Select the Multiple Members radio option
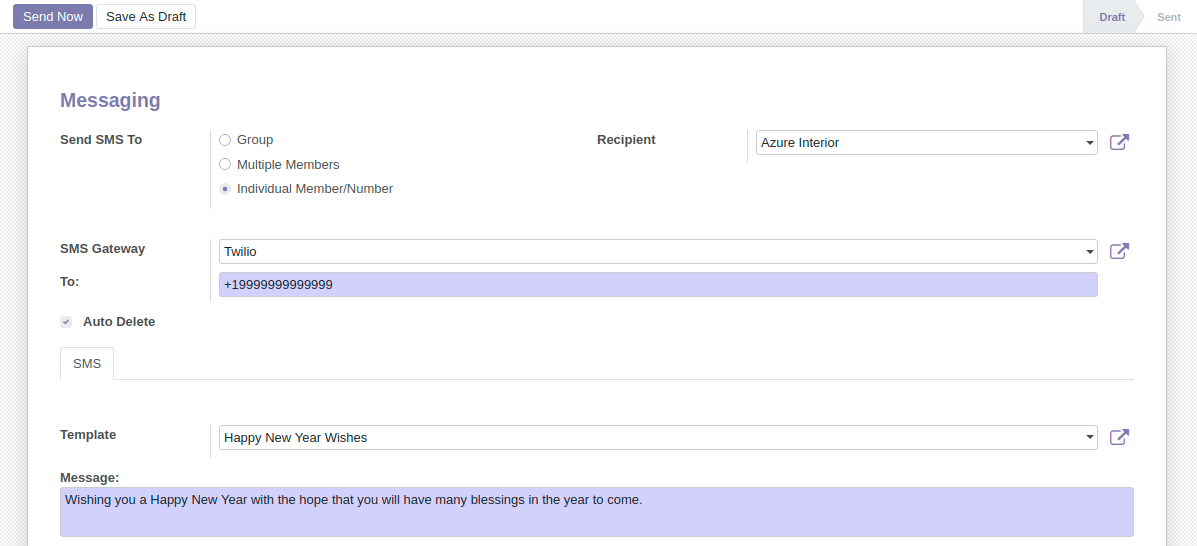This screenshot has width=1197, height=546. (x=225, y=165)
